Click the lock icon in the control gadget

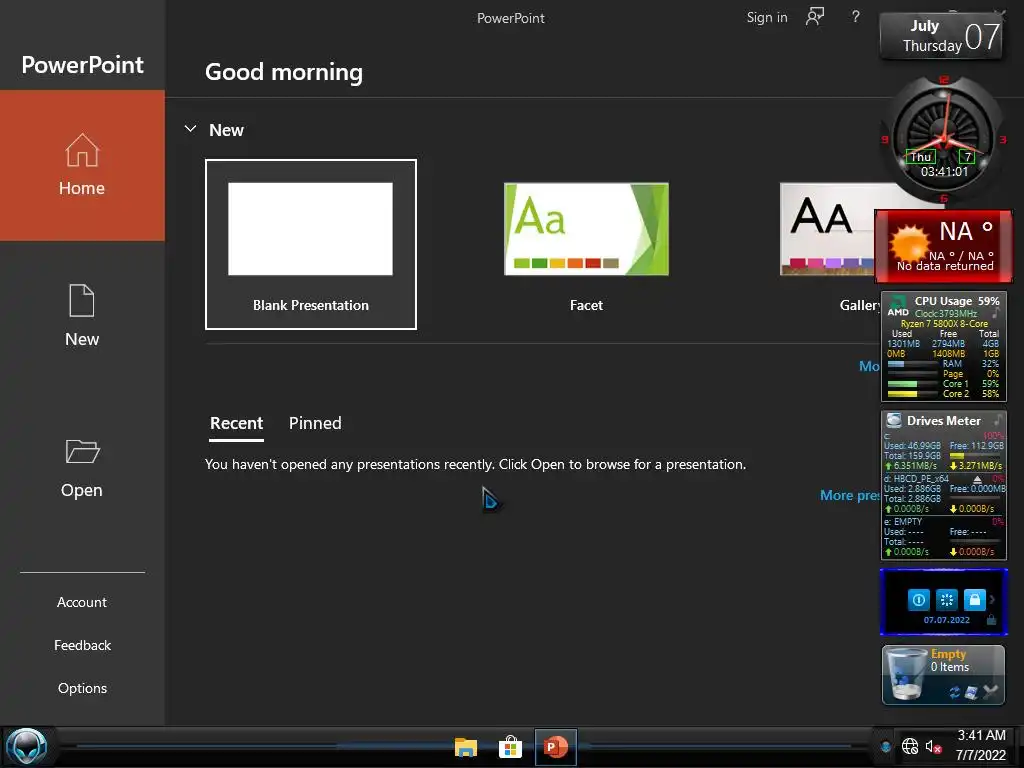pos(974,599)
